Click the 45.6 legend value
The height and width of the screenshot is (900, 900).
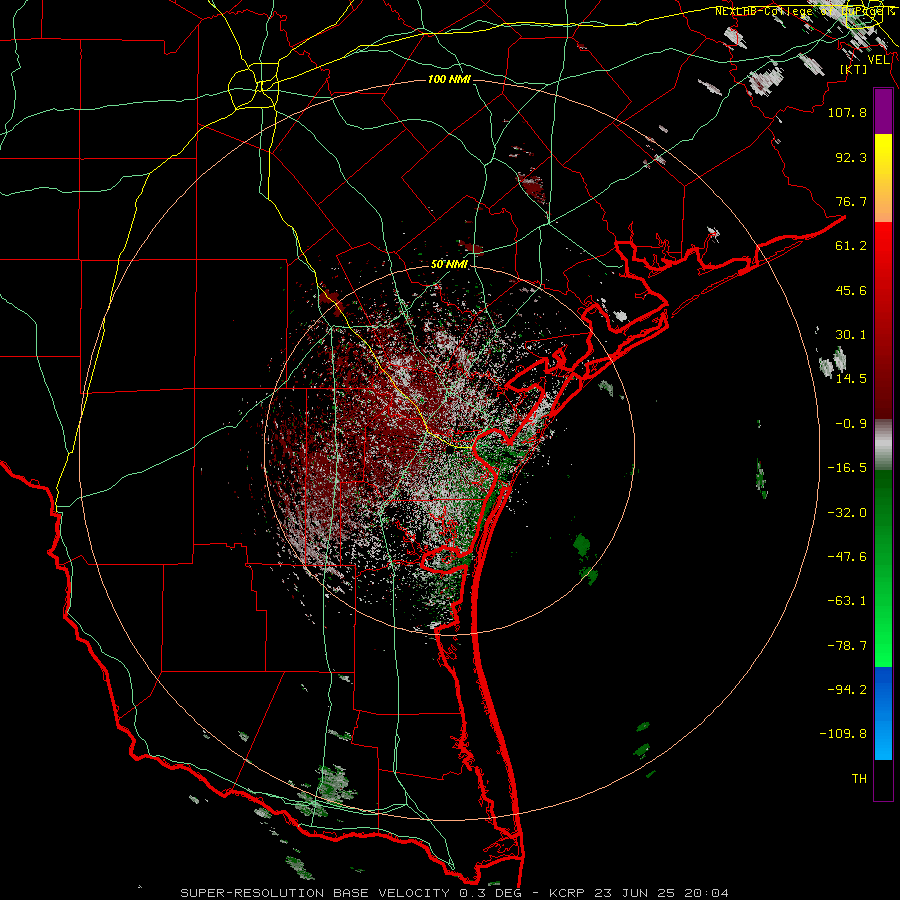coord(851,290)
